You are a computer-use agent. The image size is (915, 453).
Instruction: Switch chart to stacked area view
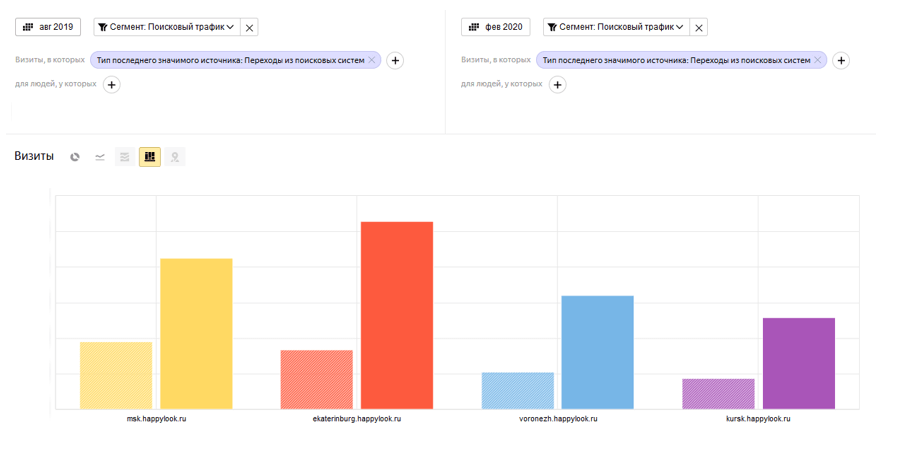(x=125, y=156)
